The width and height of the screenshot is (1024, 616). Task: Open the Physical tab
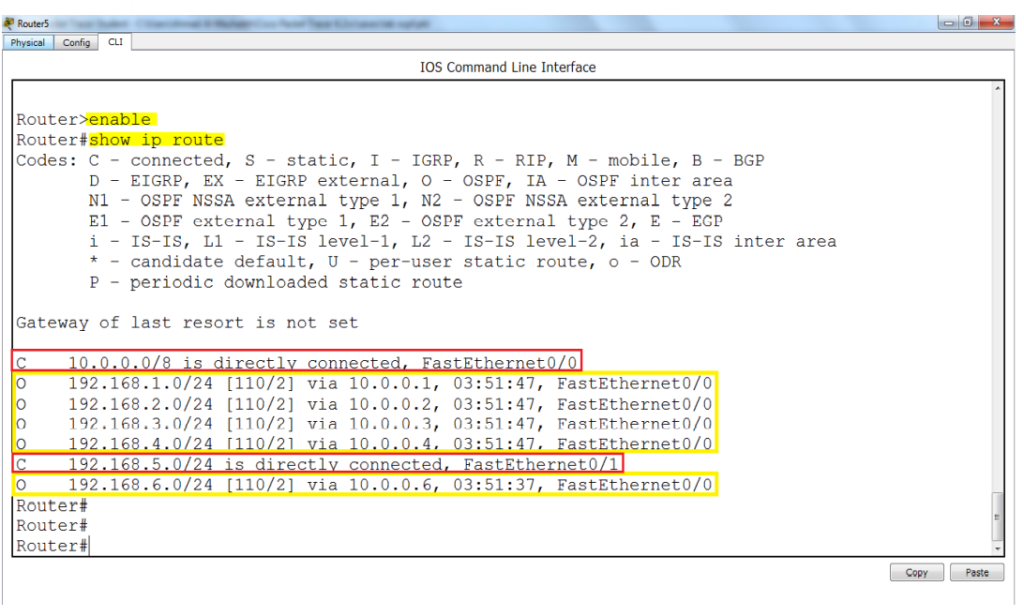click(27, 42)
